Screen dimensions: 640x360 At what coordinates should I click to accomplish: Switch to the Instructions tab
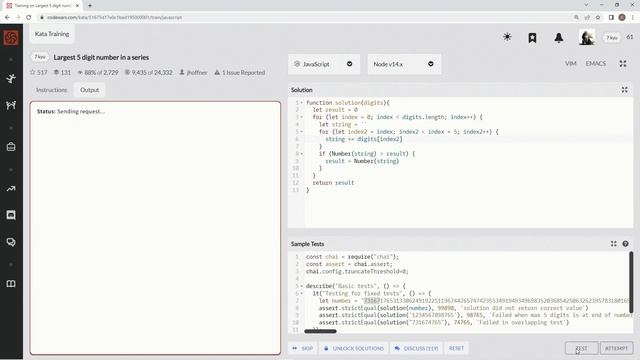(51, 90)
